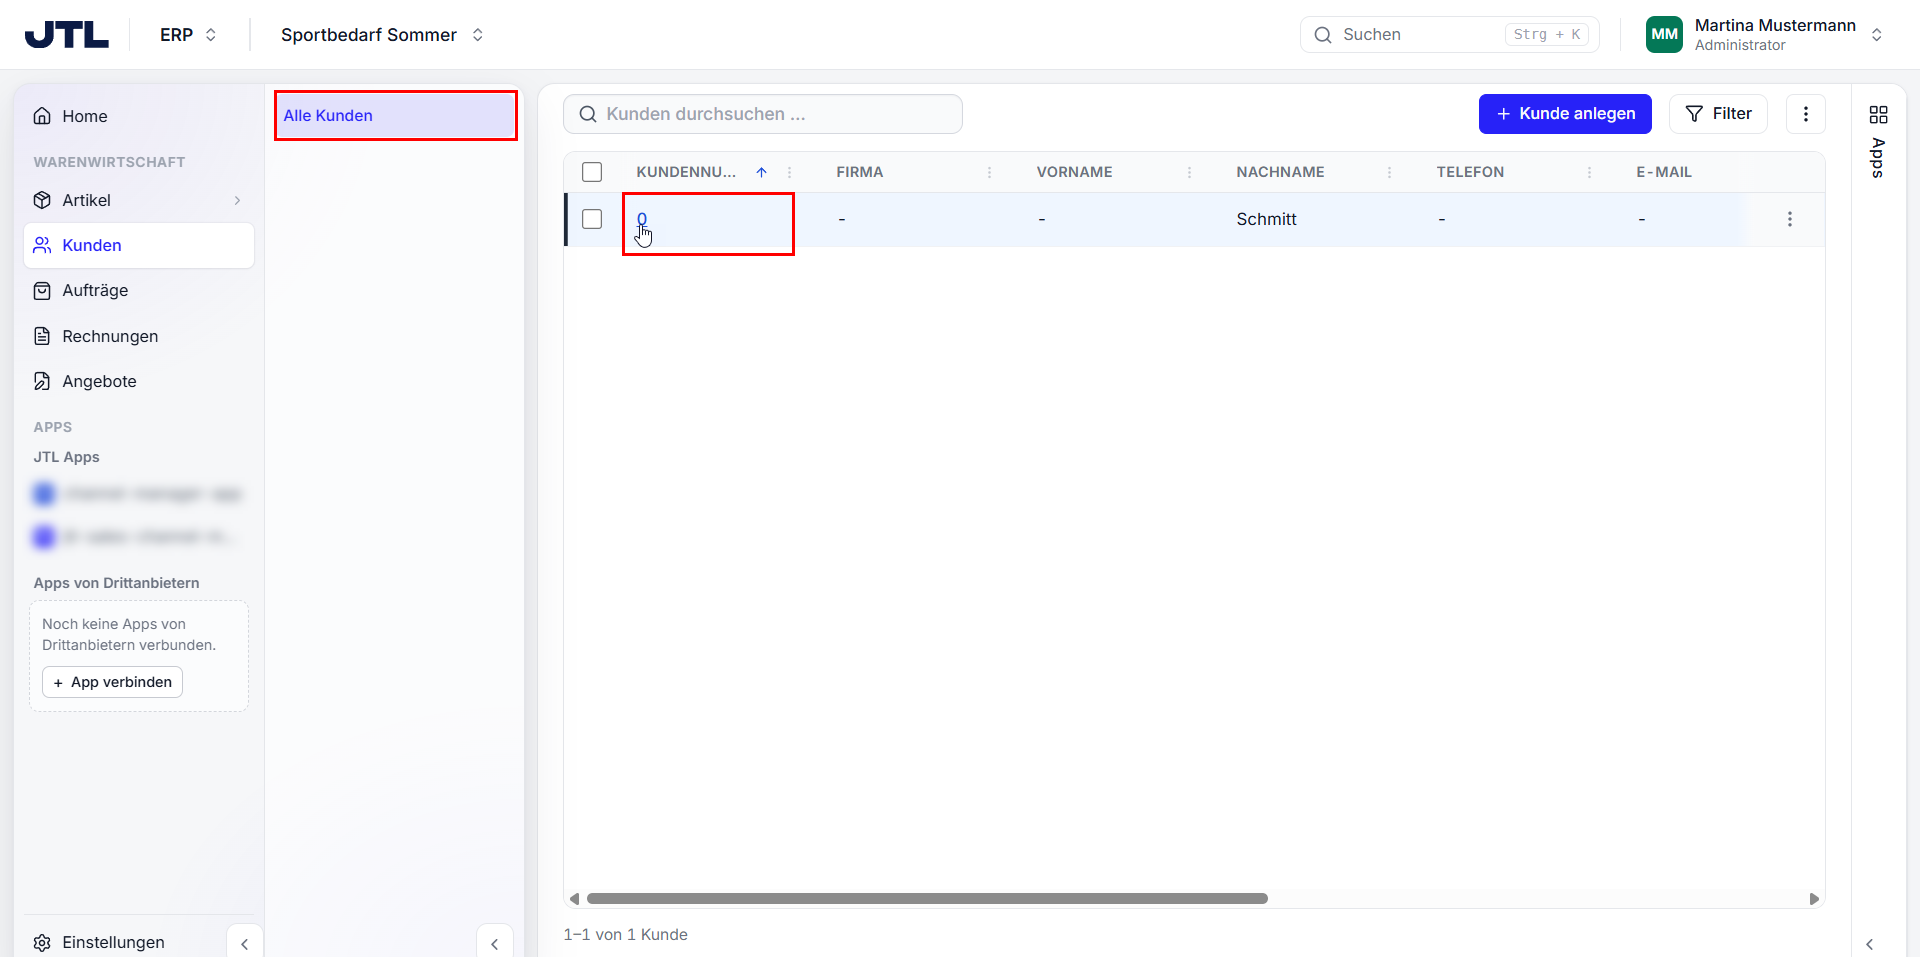Open the Apps grid icon panel
1920x957 pixels.
tap(1878, 115)
